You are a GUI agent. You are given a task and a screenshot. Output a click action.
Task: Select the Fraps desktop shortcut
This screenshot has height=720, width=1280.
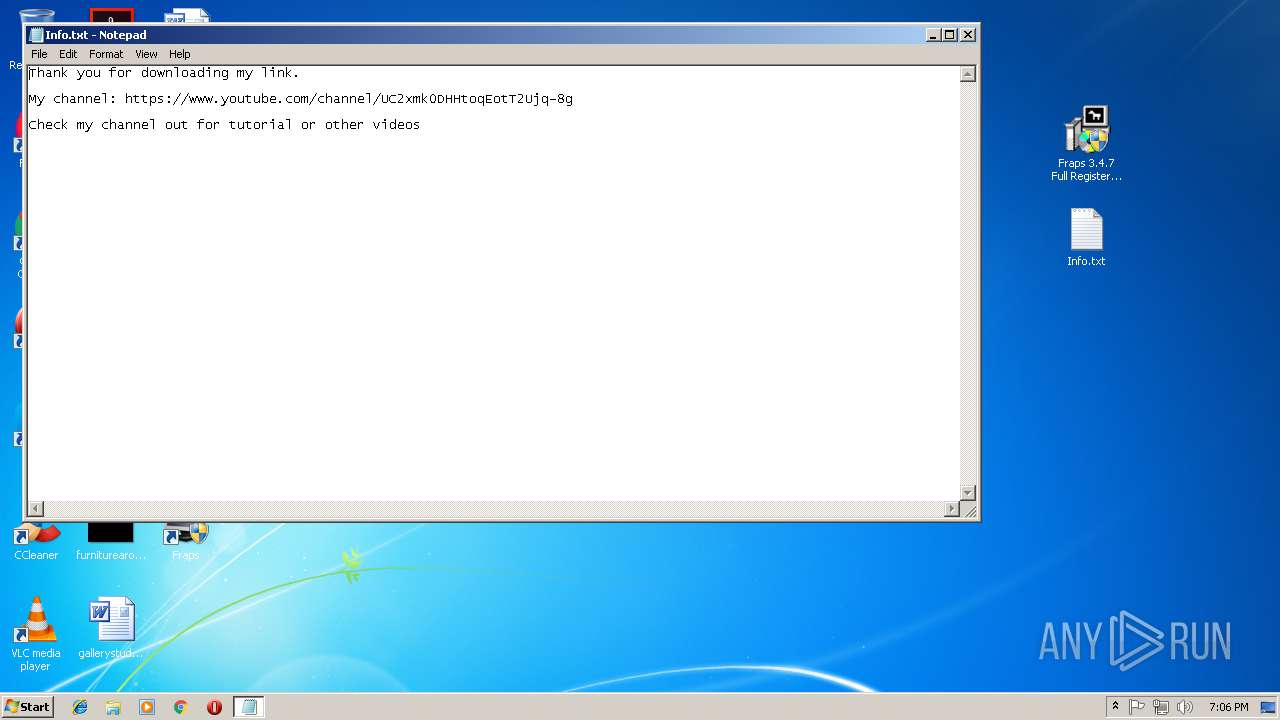(x=185, y=541)
